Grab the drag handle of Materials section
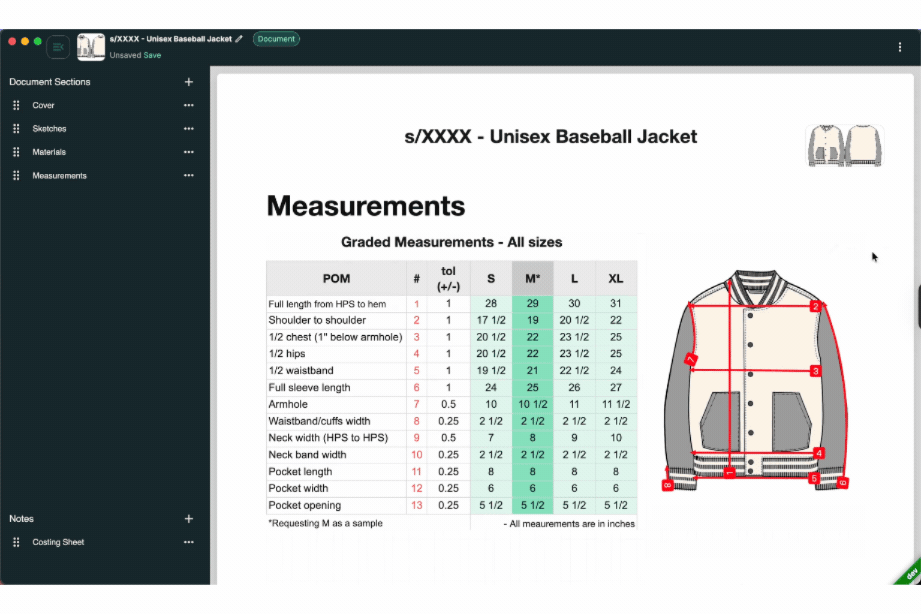The image size is (921, 614). [16, 152]
